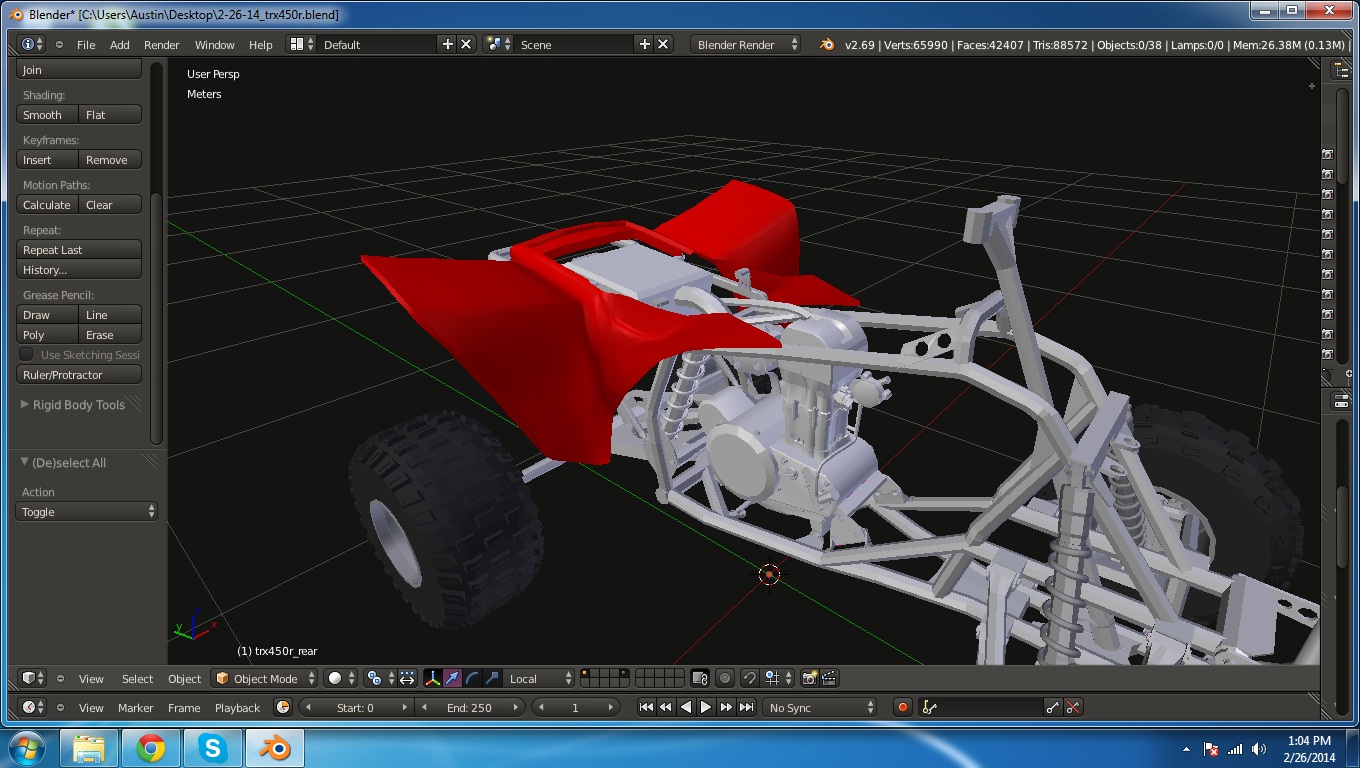Viewport: 1360px width, 768px height.
Task: Toggle use preview range clock icon
Action: point(283,707)
